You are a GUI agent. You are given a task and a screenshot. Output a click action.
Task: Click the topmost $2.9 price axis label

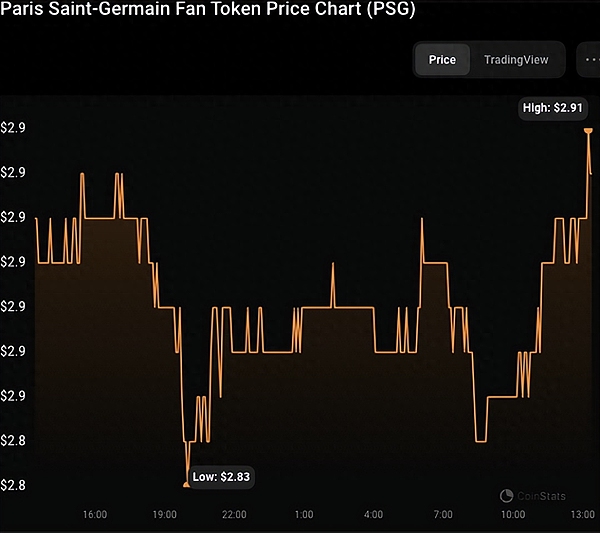[13, 128]
